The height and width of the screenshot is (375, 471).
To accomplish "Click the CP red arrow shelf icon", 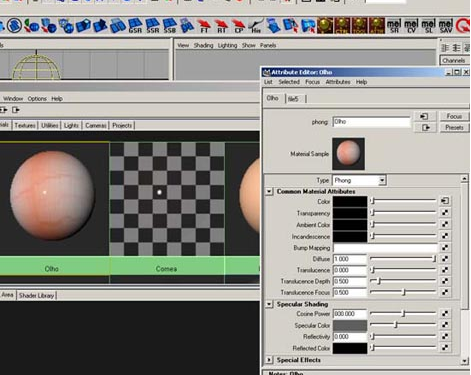I will [239, 26].
